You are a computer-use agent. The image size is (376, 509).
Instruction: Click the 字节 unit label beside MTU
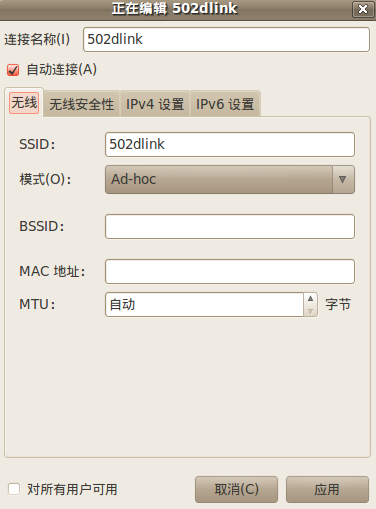[338, 305]
